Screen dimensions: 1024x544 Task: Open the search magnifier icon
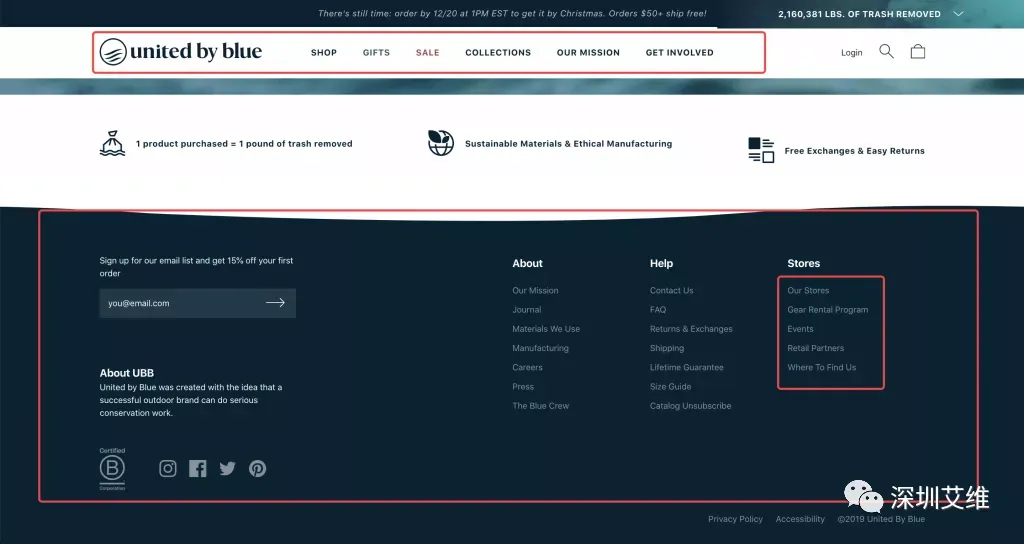[886, 52]
